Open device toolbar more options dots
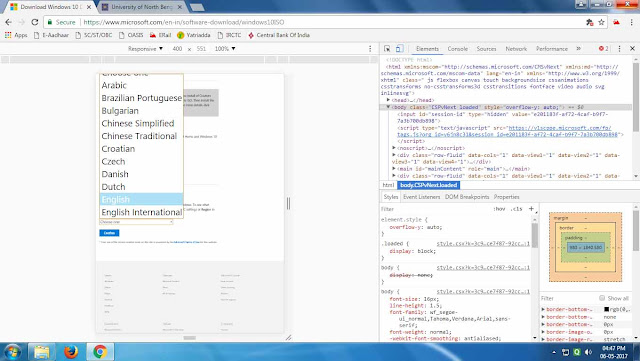 (x=370, y=49)
